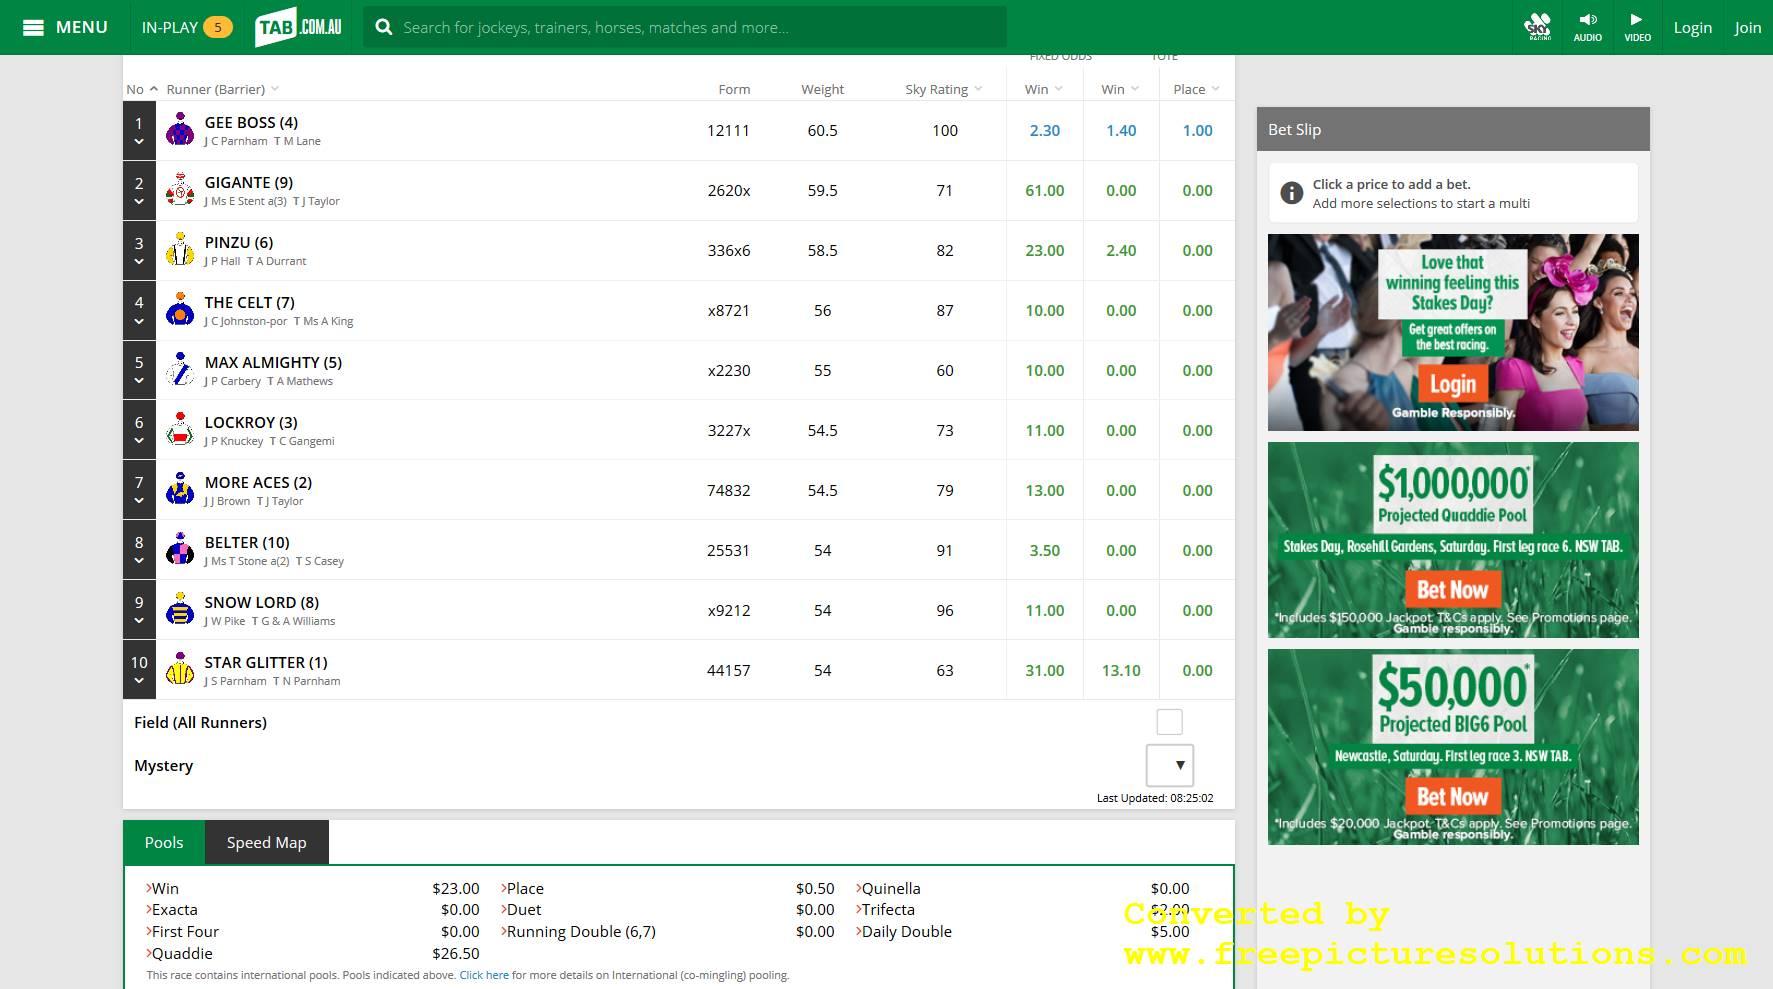Select Pinzu tote win 2.40
Image resolution: width=1773 pixels, height=989 pixels.
pyautogui.click(x=1121, y=250)
